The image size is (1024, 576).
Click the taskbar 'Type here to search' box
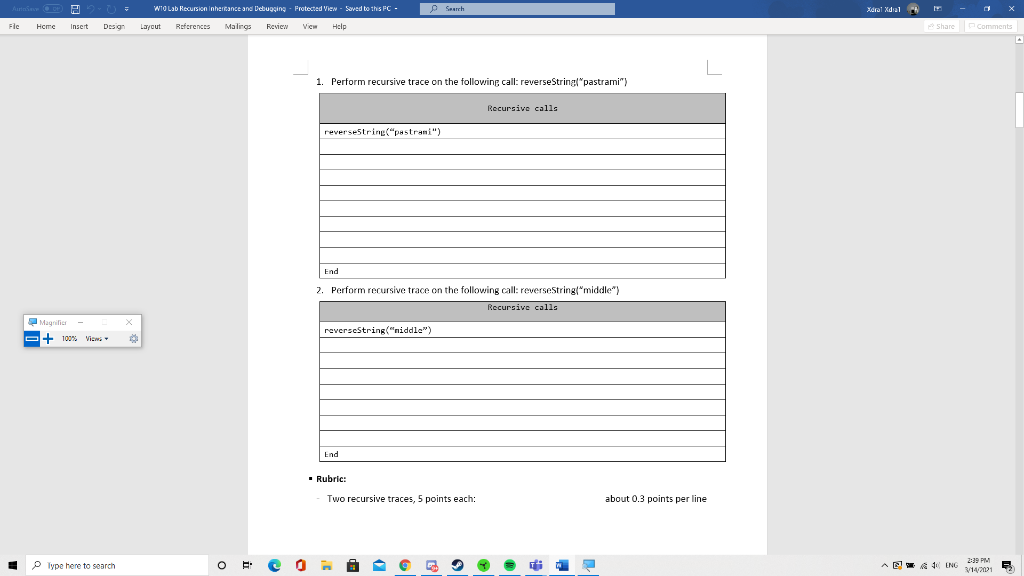coord(117,566)
